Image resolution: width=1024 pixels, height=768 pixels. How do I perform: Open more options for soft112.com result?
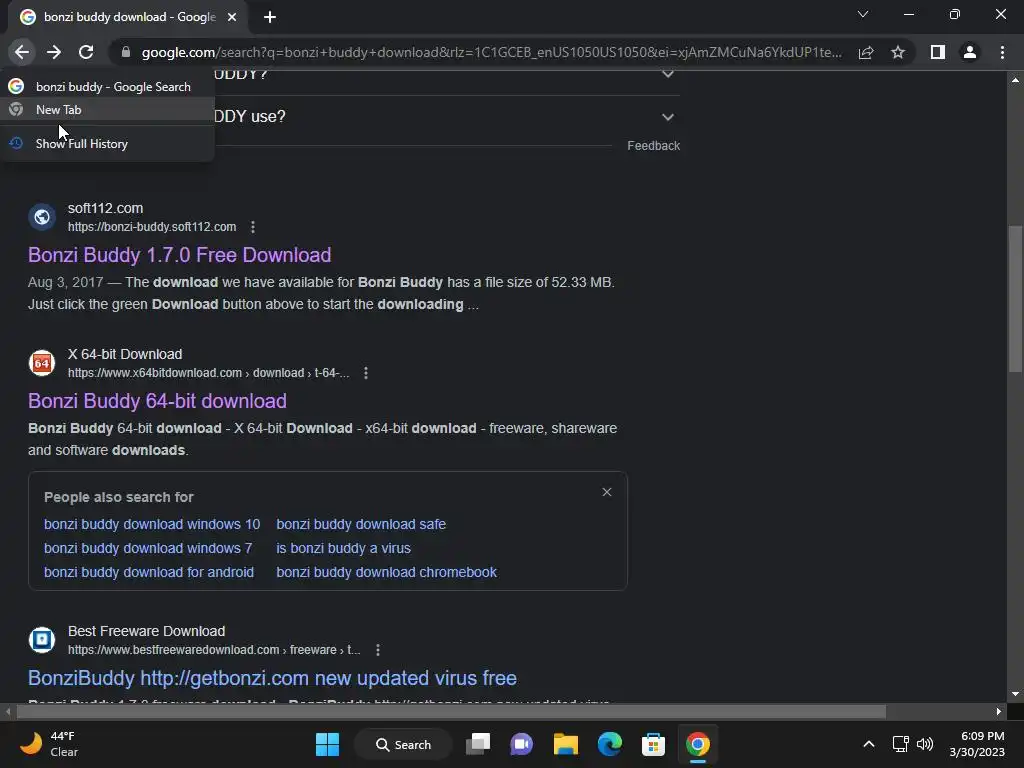(253, 227)
